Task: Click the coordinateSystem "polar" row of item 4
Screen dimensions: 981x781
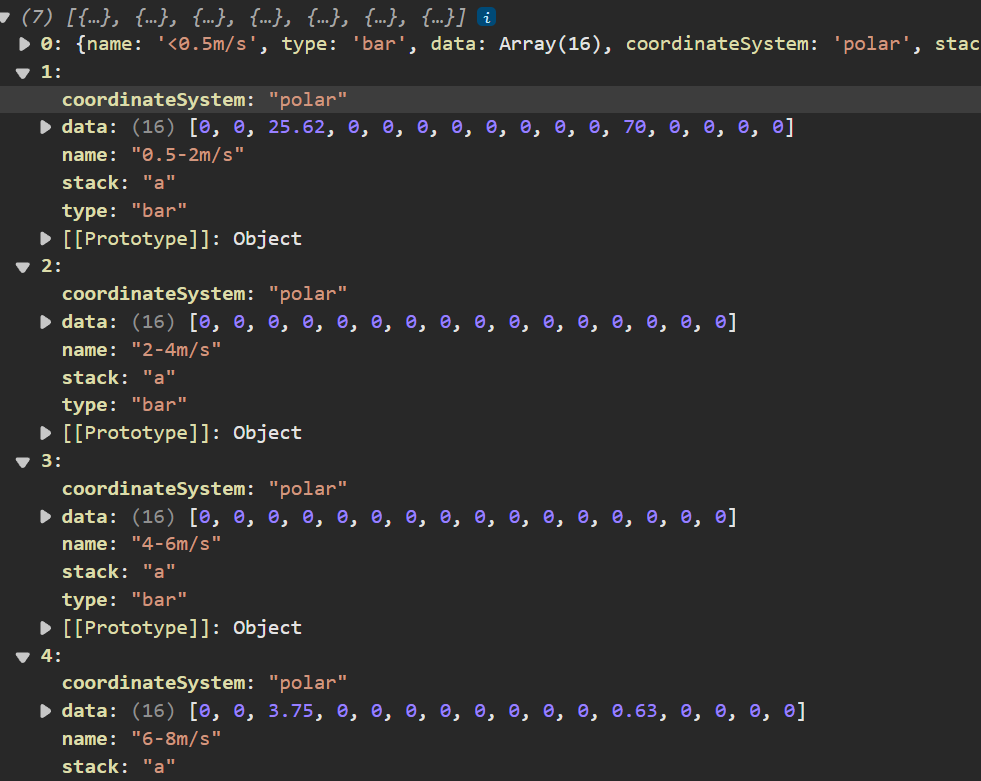Action: point(204,683)
